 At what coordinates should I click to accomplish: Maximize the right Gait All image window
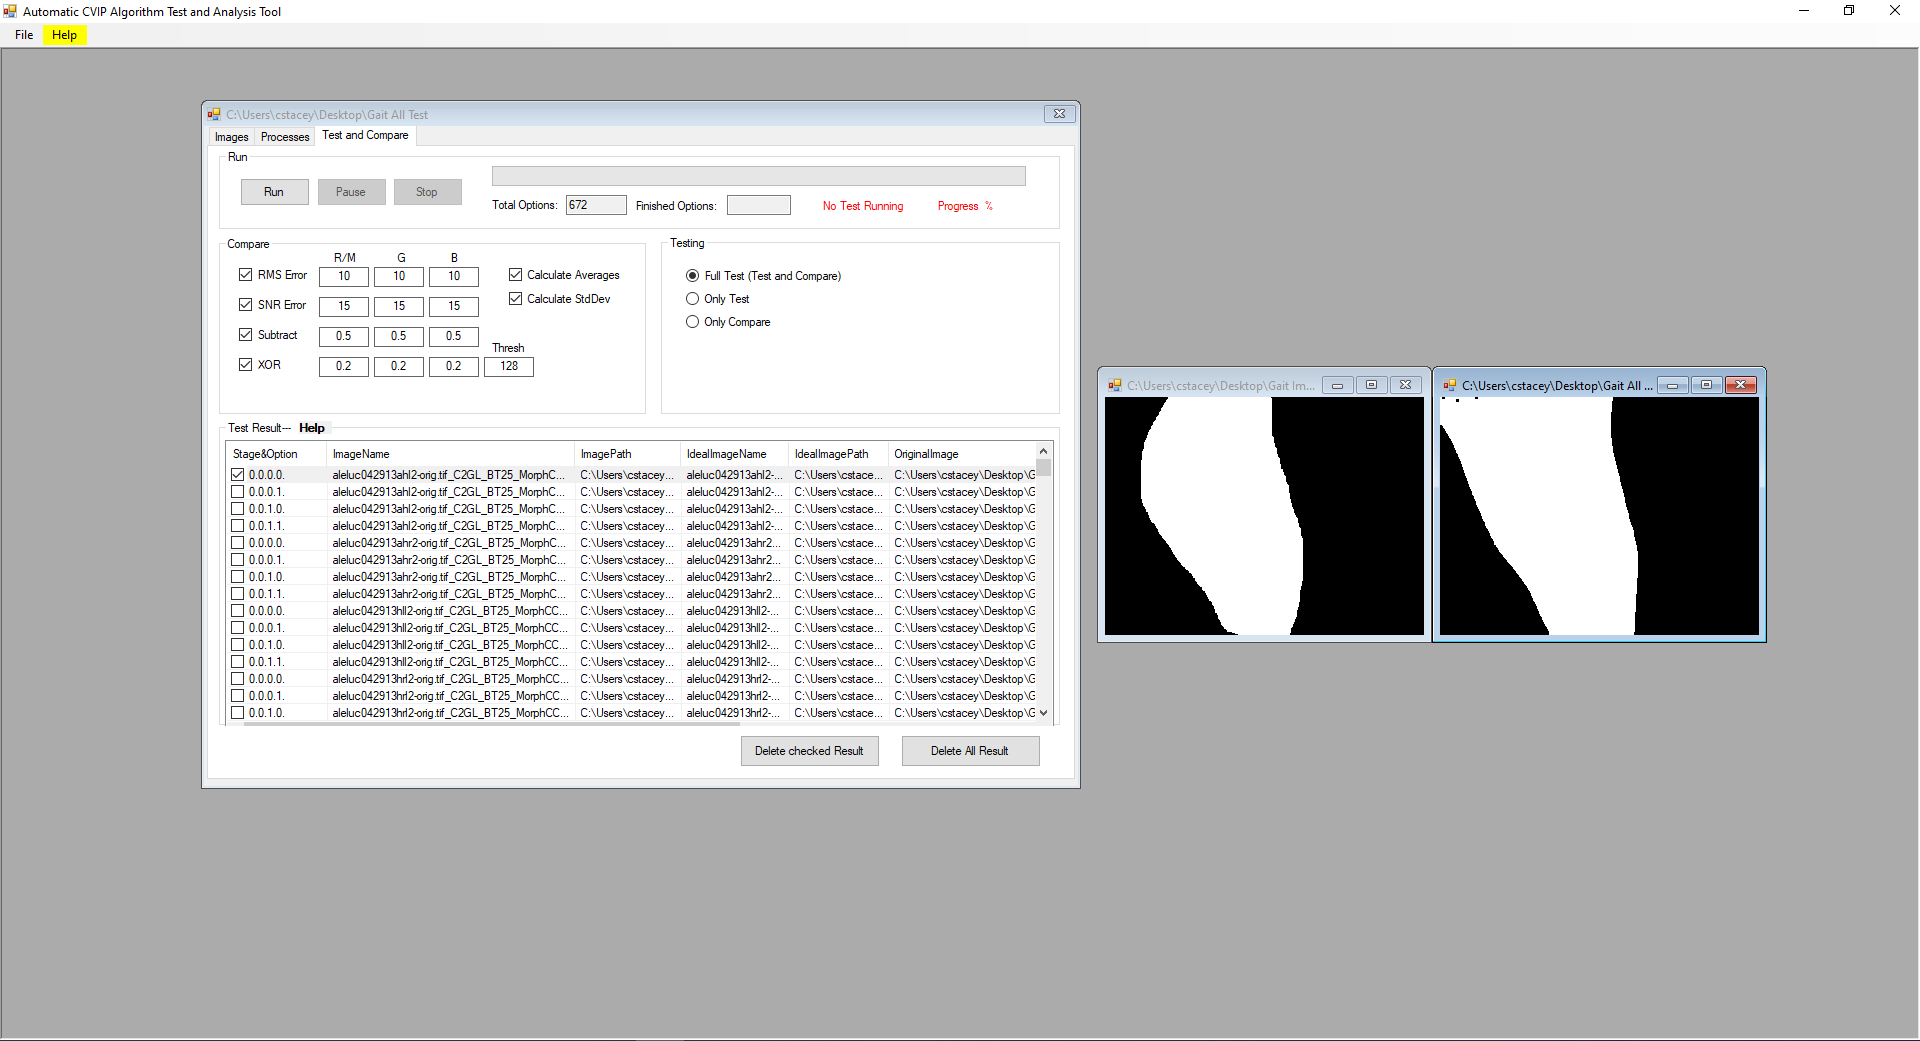pyautogui.click(x=1706, y=385)
